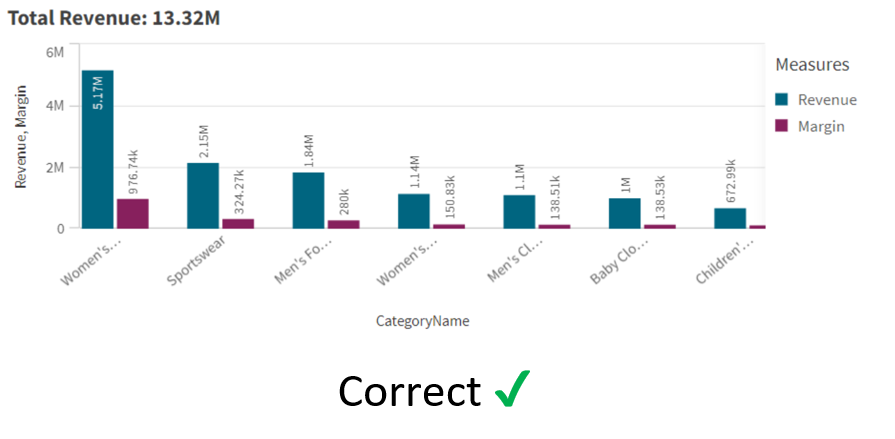Screen dimensions: 895x439
Task: Click the Total Revenue: 13.32M title
Action: [114, 18]
